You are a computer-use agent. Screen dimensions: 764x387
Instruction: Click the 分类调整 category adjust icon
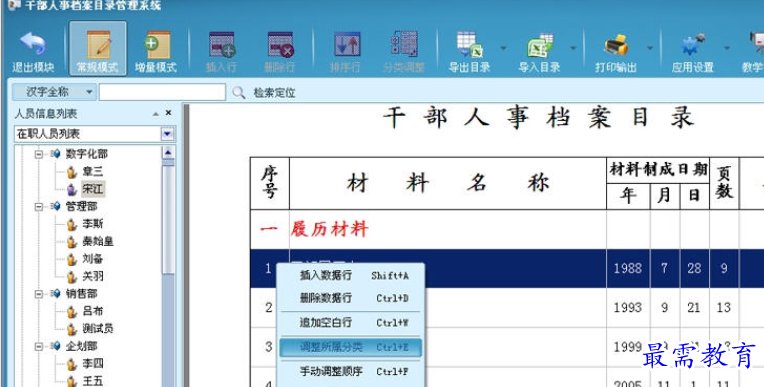pyautogui.click(x=404, y=44)
